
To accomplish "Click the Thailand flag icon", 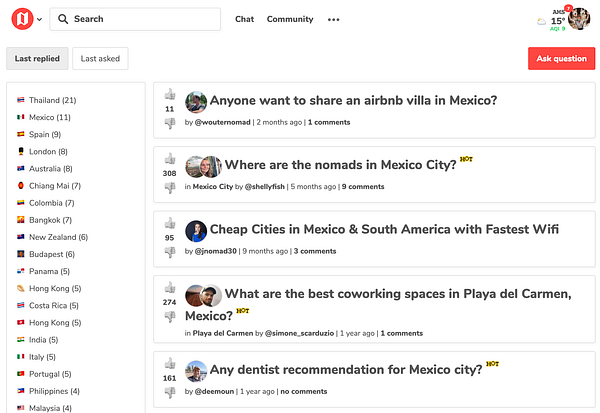I will pyautogui.click(x=21, y=100).
